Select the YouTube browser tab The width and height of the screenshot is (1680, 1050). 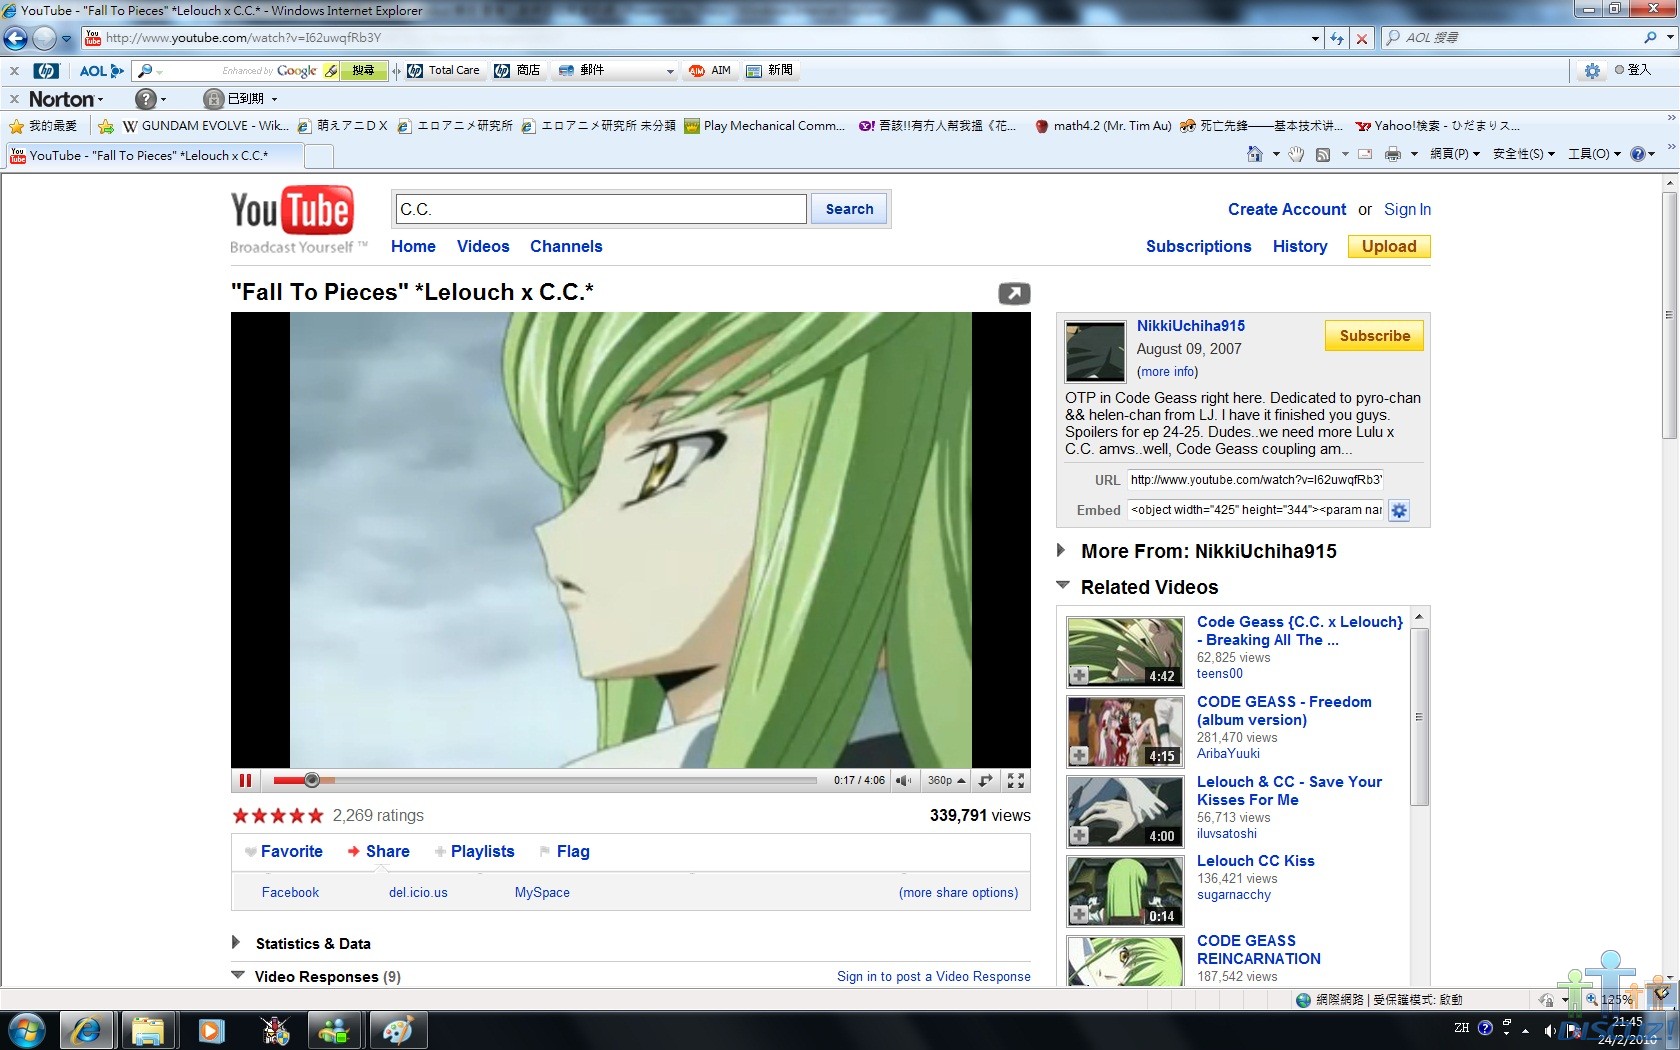(153, 155)
